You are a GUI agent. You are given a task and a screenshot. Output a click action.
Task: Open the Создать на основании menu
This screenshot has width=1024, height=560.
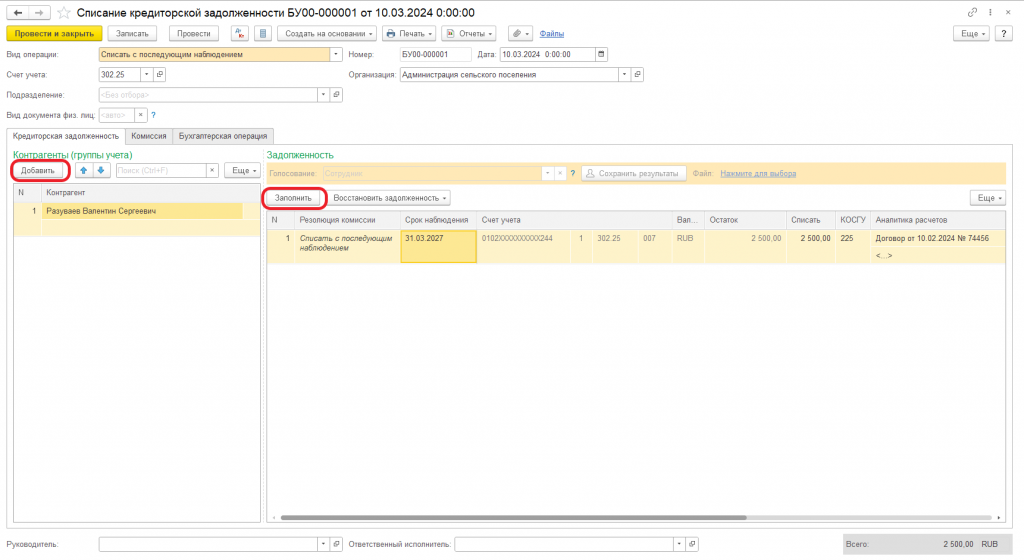click(327, 33)
